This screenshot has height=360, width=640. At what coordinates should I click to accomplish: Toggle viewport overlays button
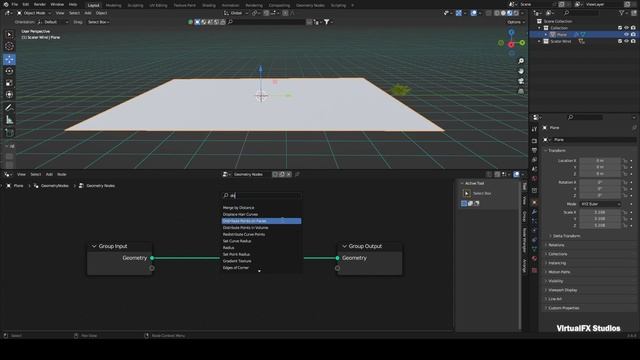click(473, 13)
